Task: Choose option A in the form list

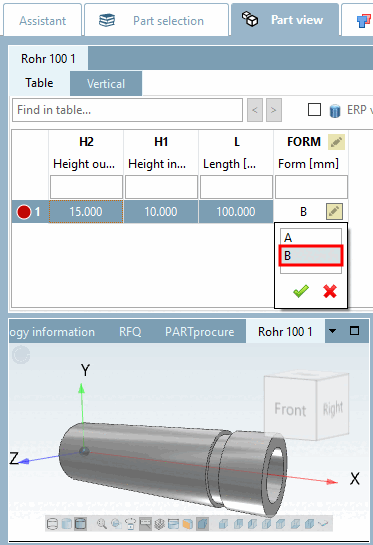Action: click(x=311, y=238)
